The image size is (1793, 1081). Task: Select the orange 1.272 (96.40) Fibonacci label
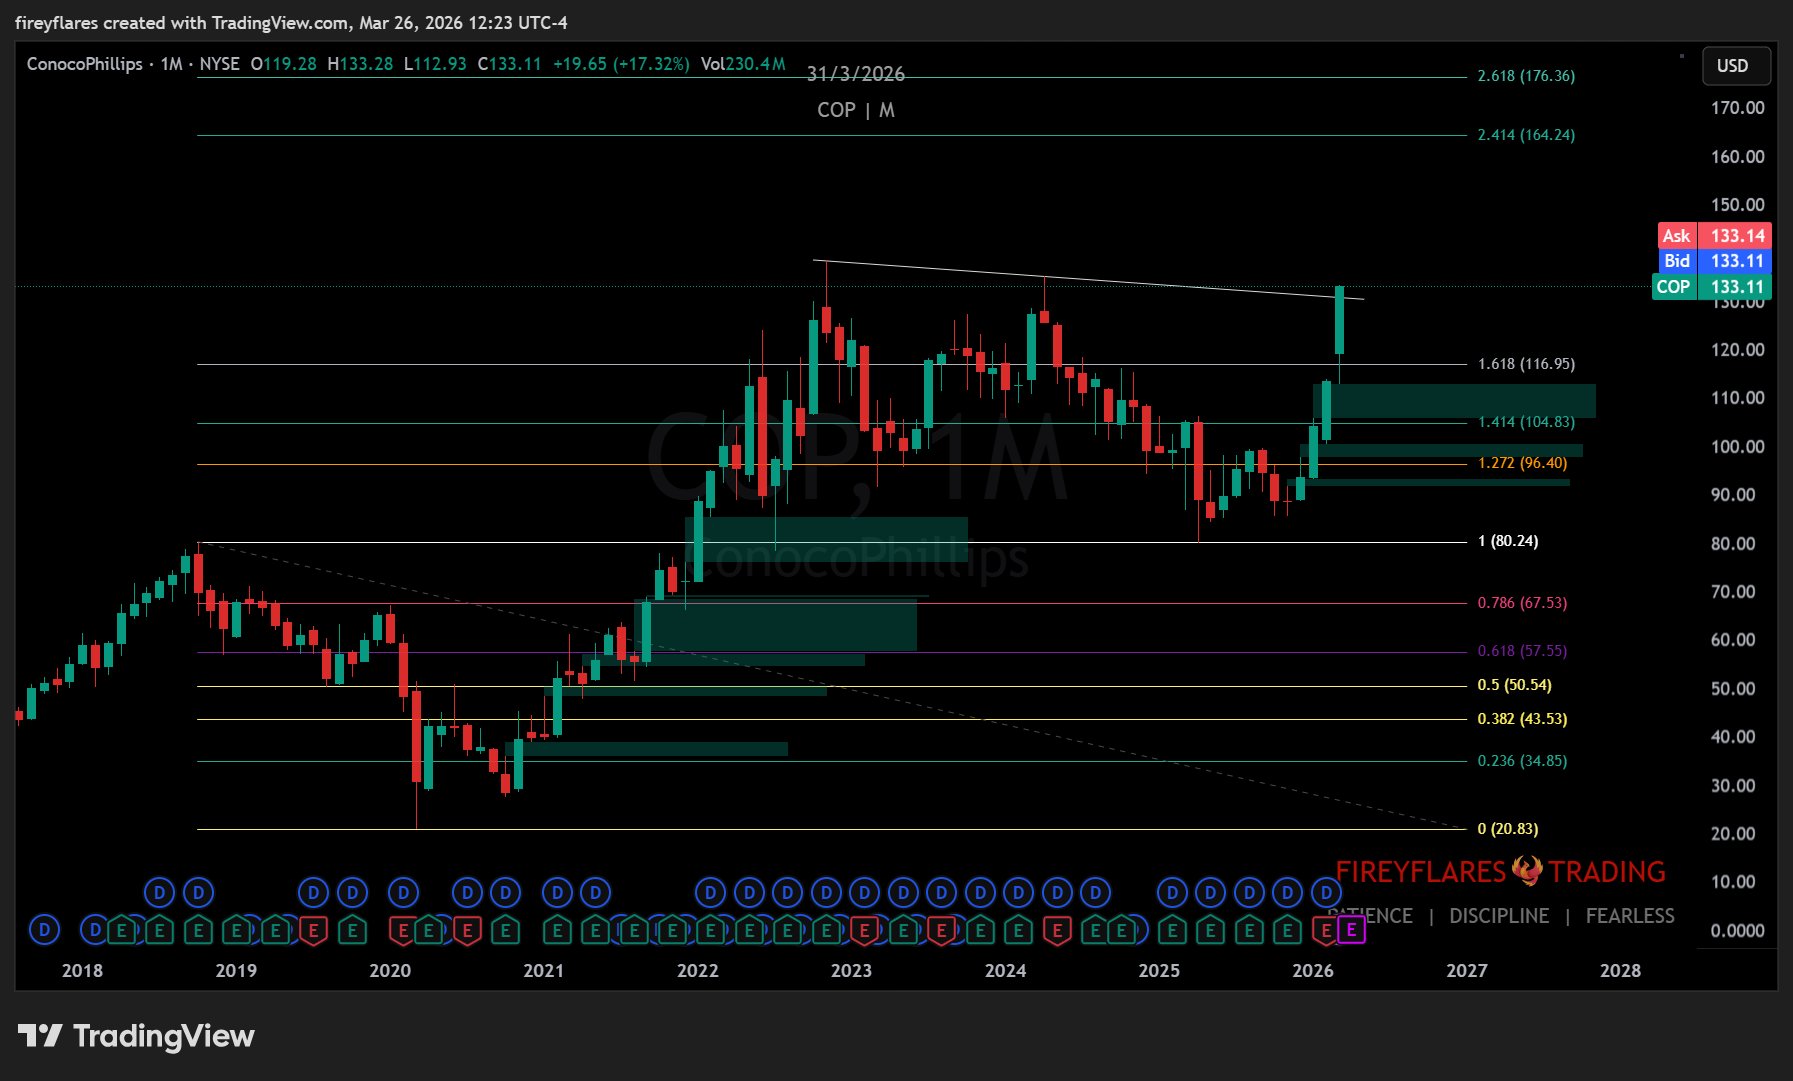pyautogui.click(x=1522, y=463)
